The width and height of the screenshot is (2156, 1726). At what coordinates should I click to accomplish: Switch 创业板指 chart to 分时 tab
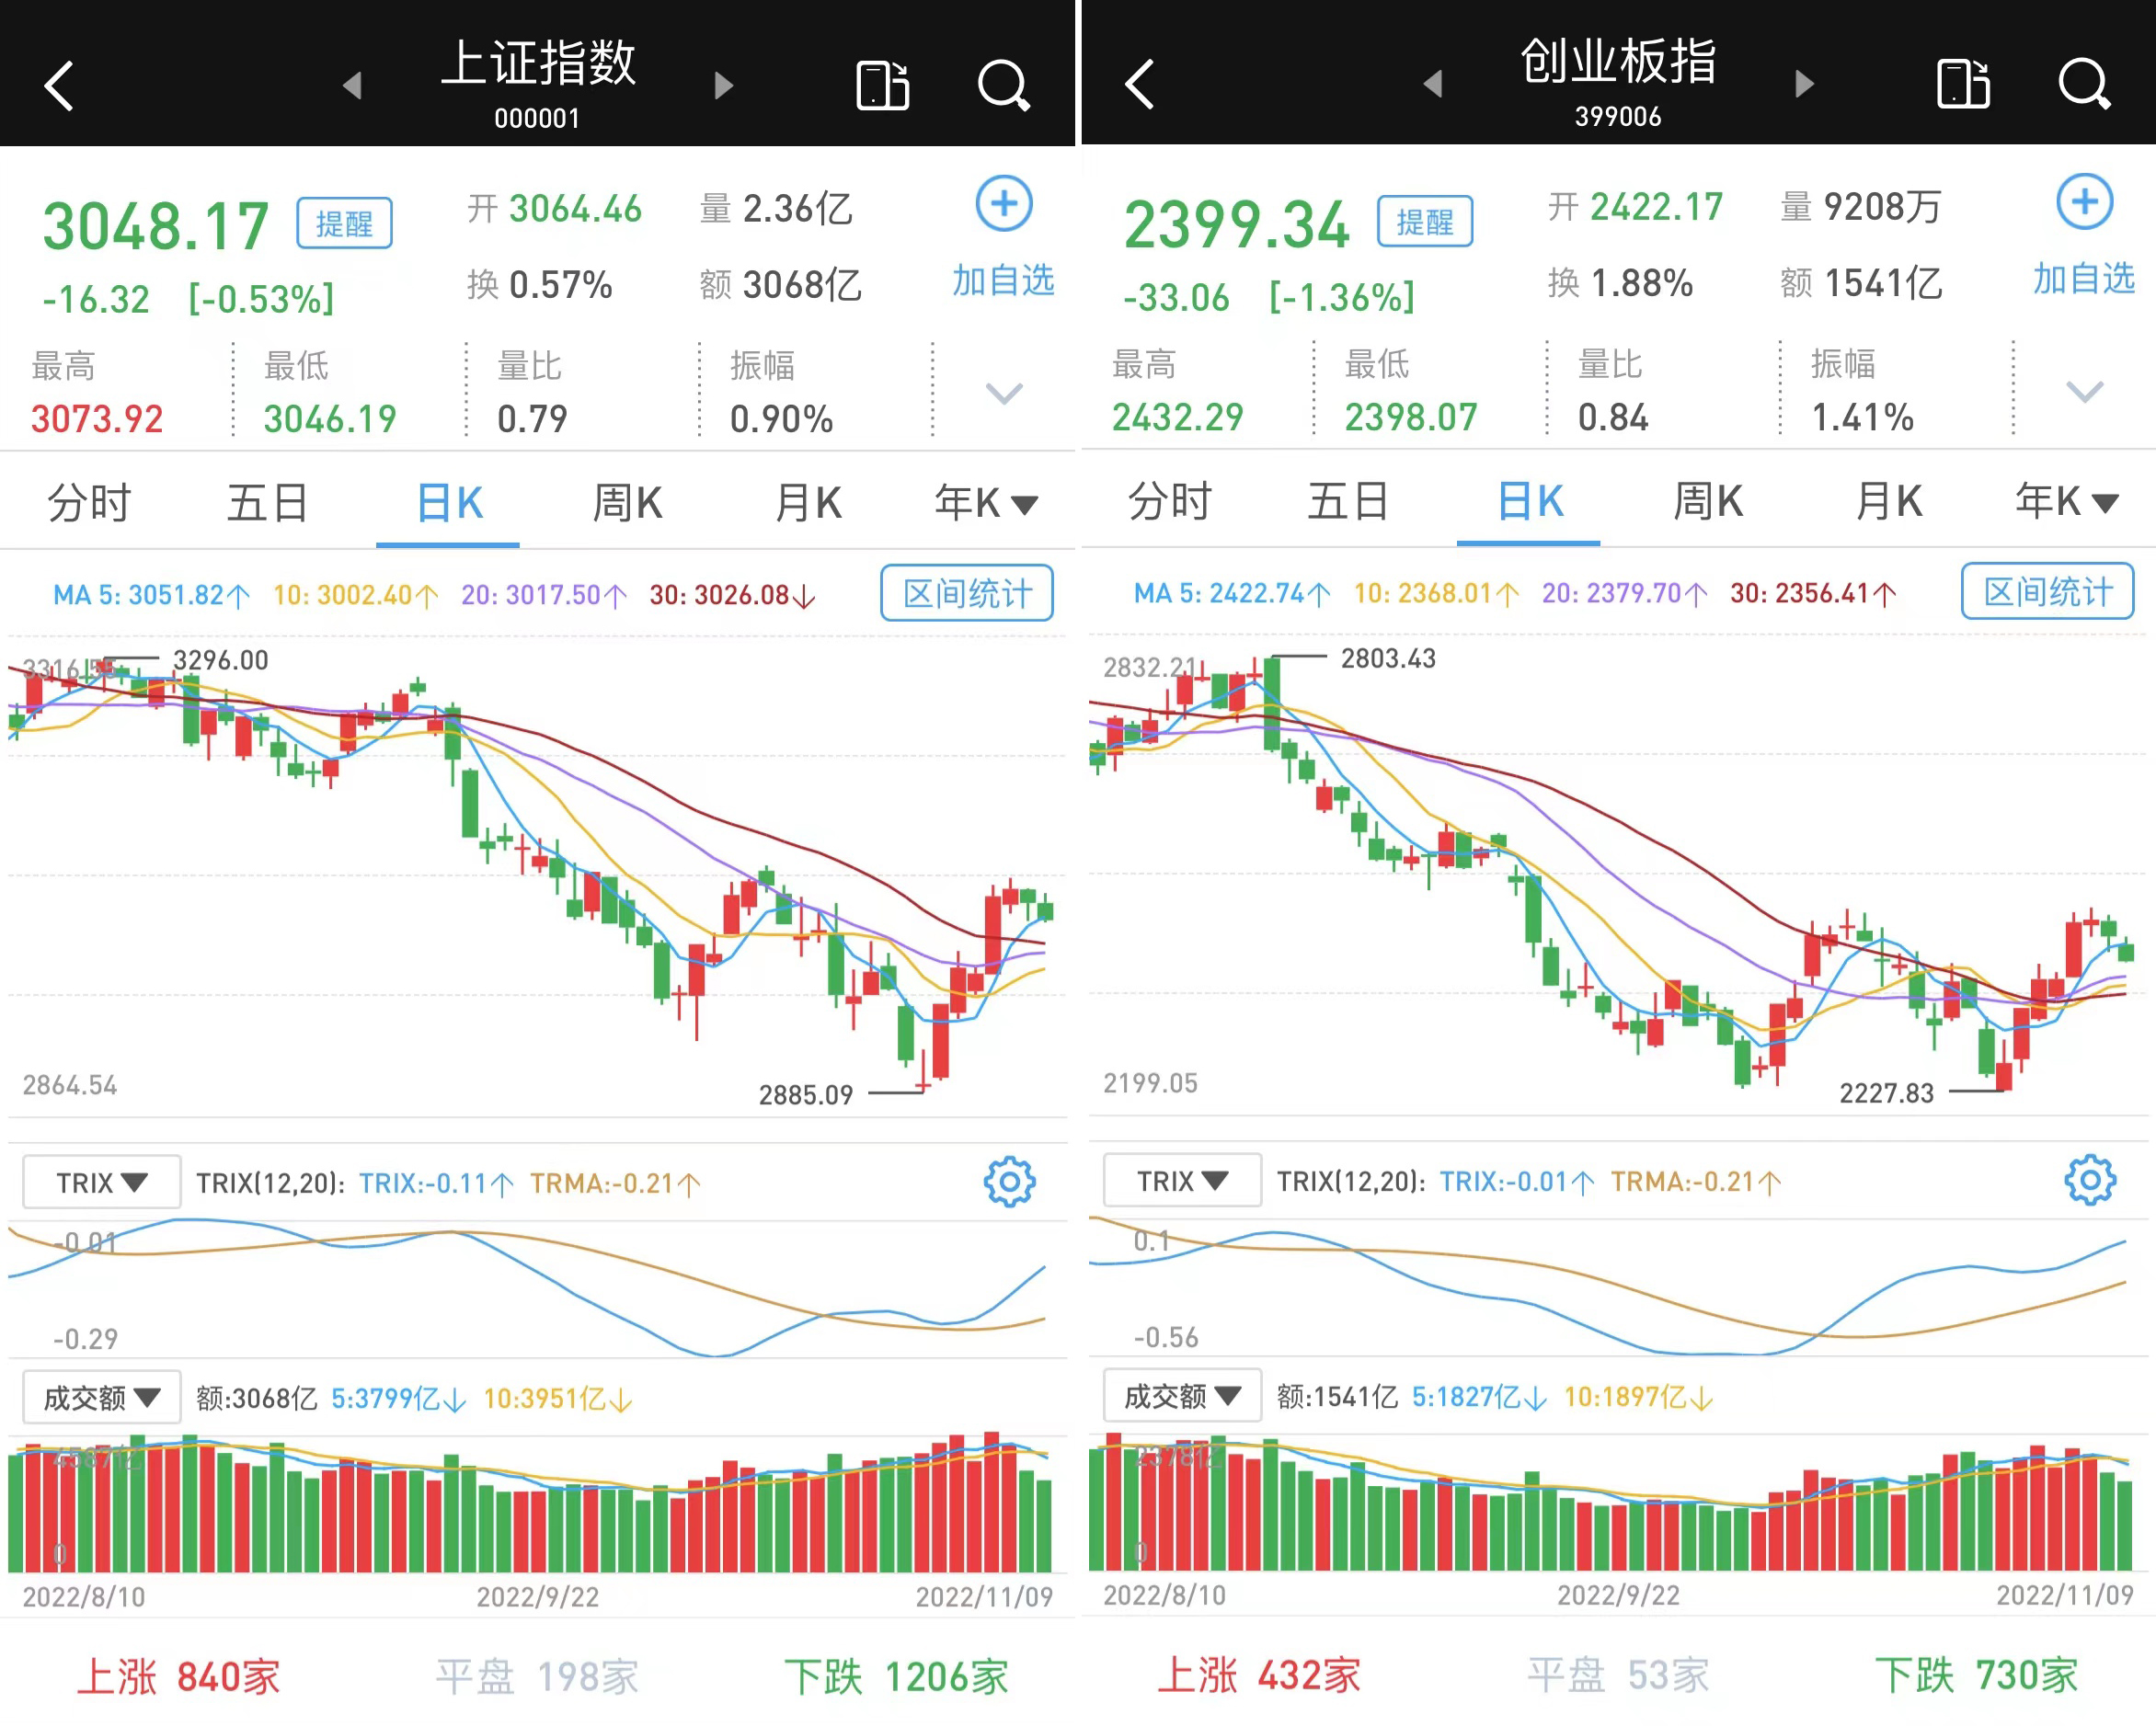(x=1169, y=501)
